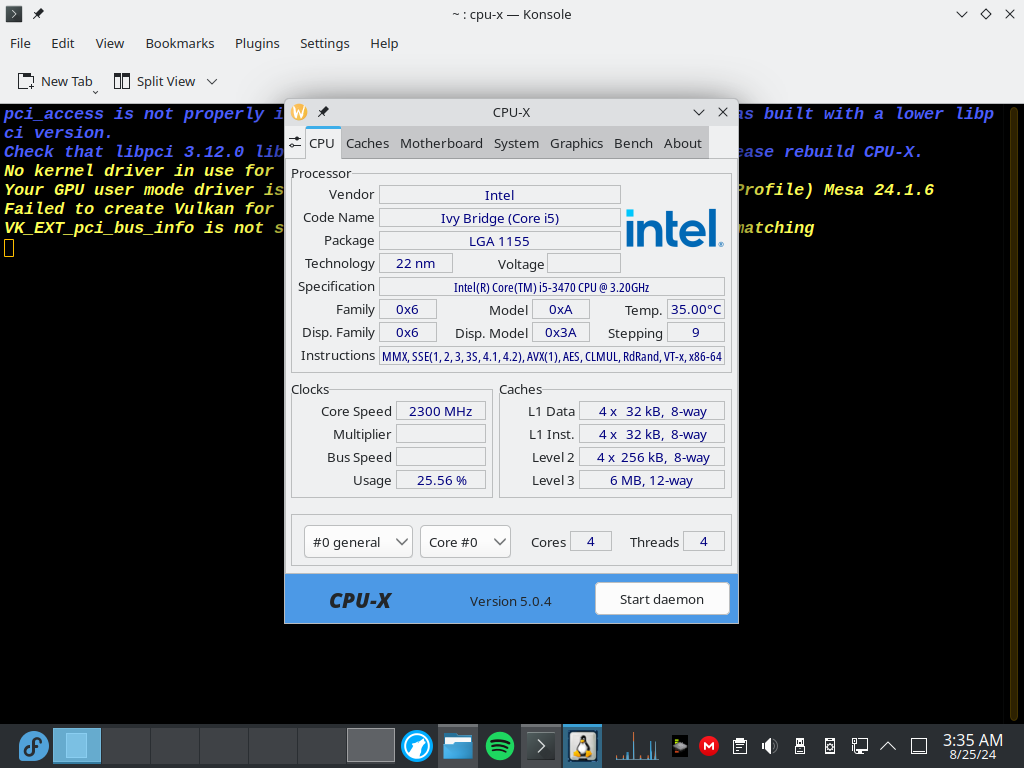
Task: Switch to the Caches tab
Action: tap(368, 143)
